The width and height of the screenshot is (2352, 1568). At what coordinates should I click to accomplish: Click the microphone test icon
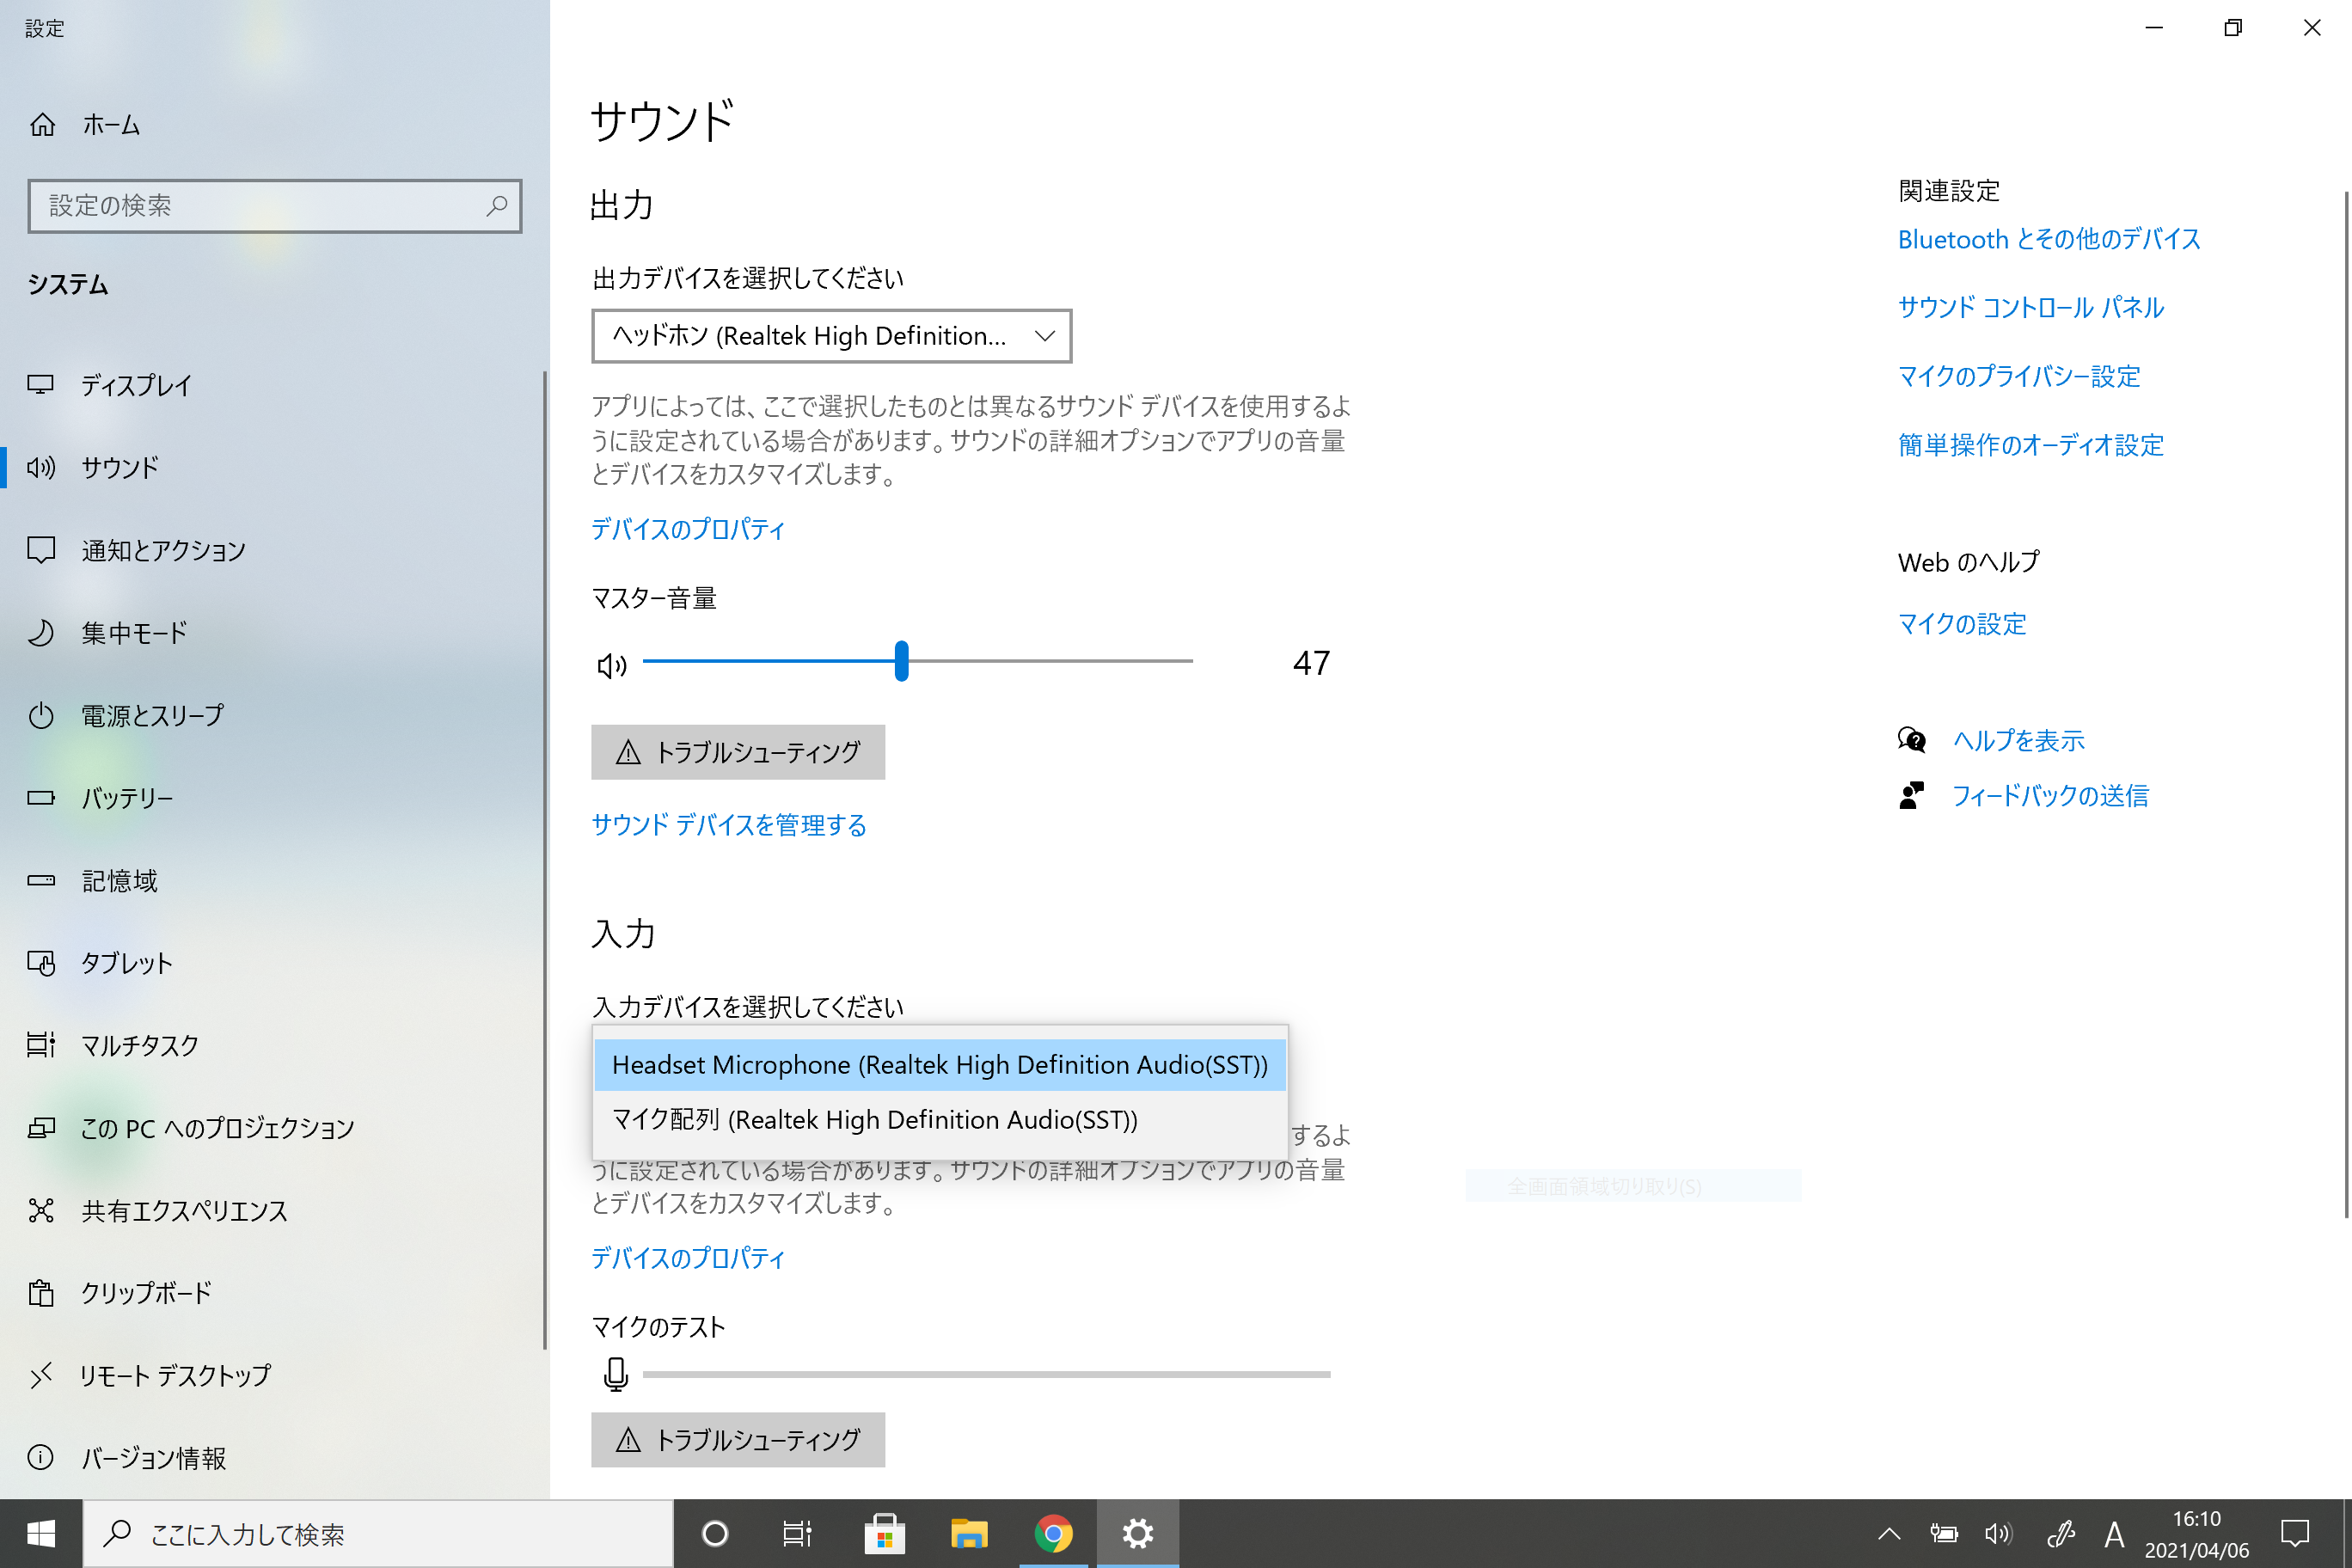point(616,1374)
